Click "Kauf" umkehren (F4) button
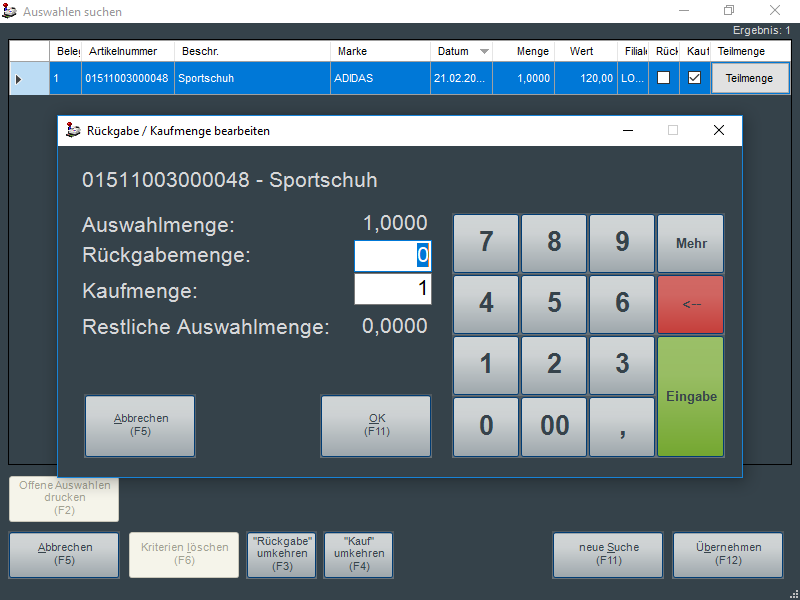 (x=359, y=554)
